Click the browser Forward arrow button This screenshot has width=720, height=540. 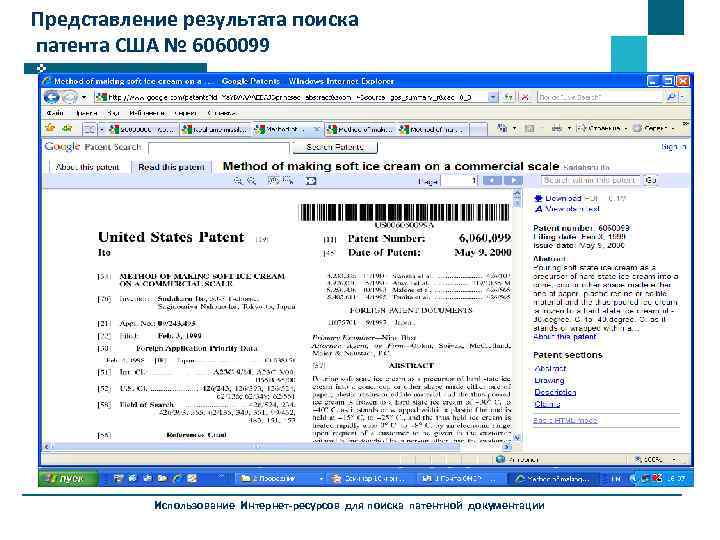coord(69,97)
